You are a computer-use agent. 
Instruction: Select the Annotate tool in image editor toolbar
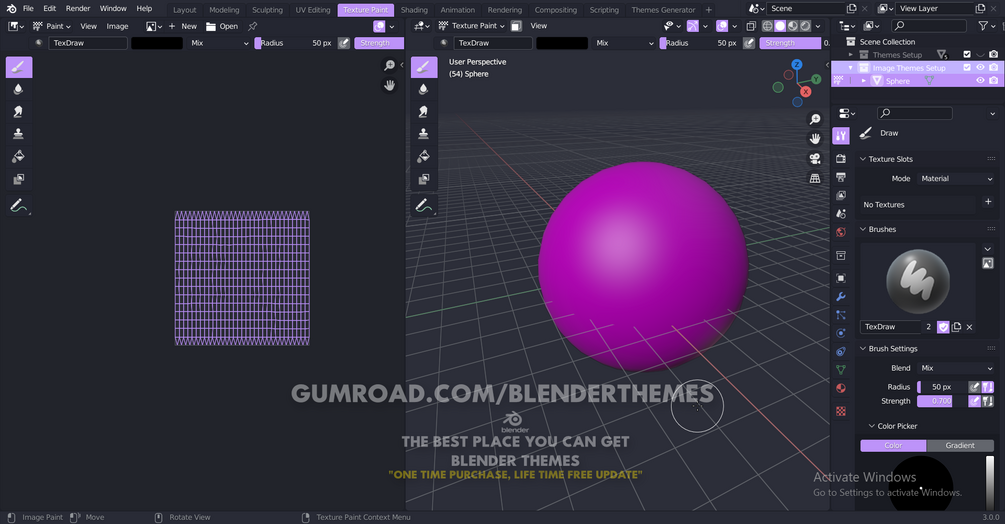click(x=19, y=206)
